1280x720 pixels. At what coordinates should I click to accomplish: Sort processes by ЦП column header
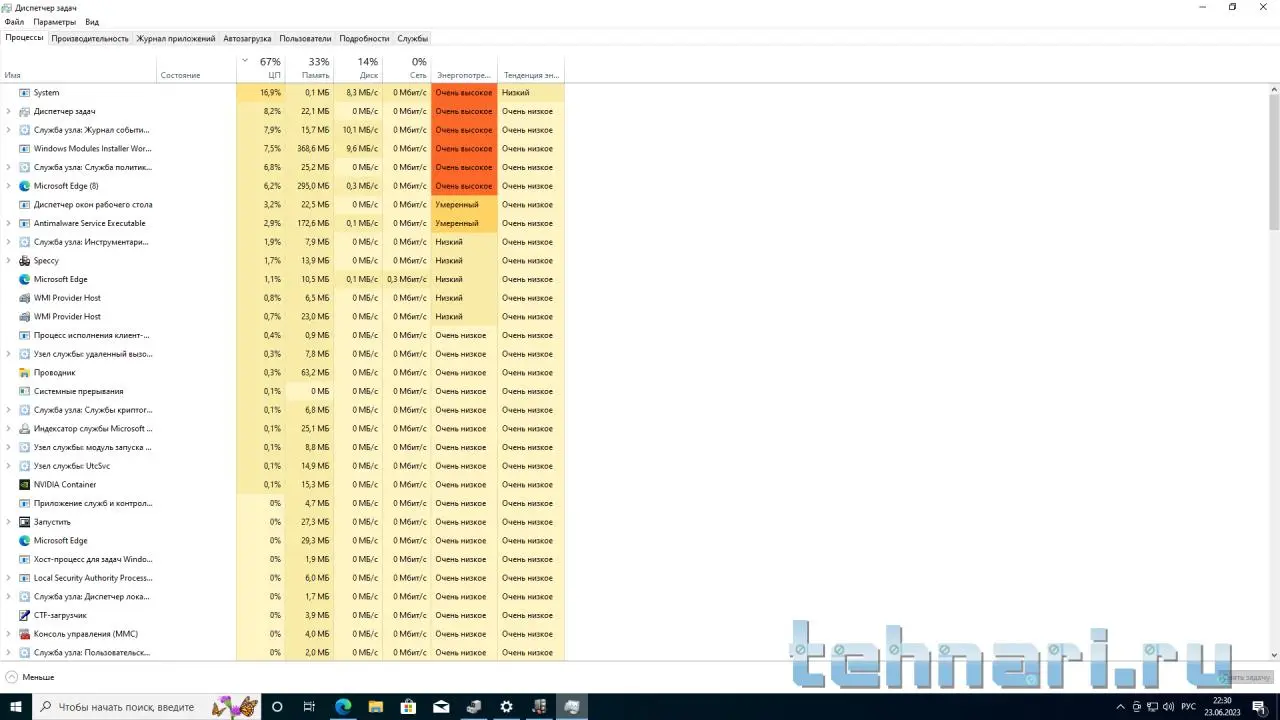click(x=260, y=68)
